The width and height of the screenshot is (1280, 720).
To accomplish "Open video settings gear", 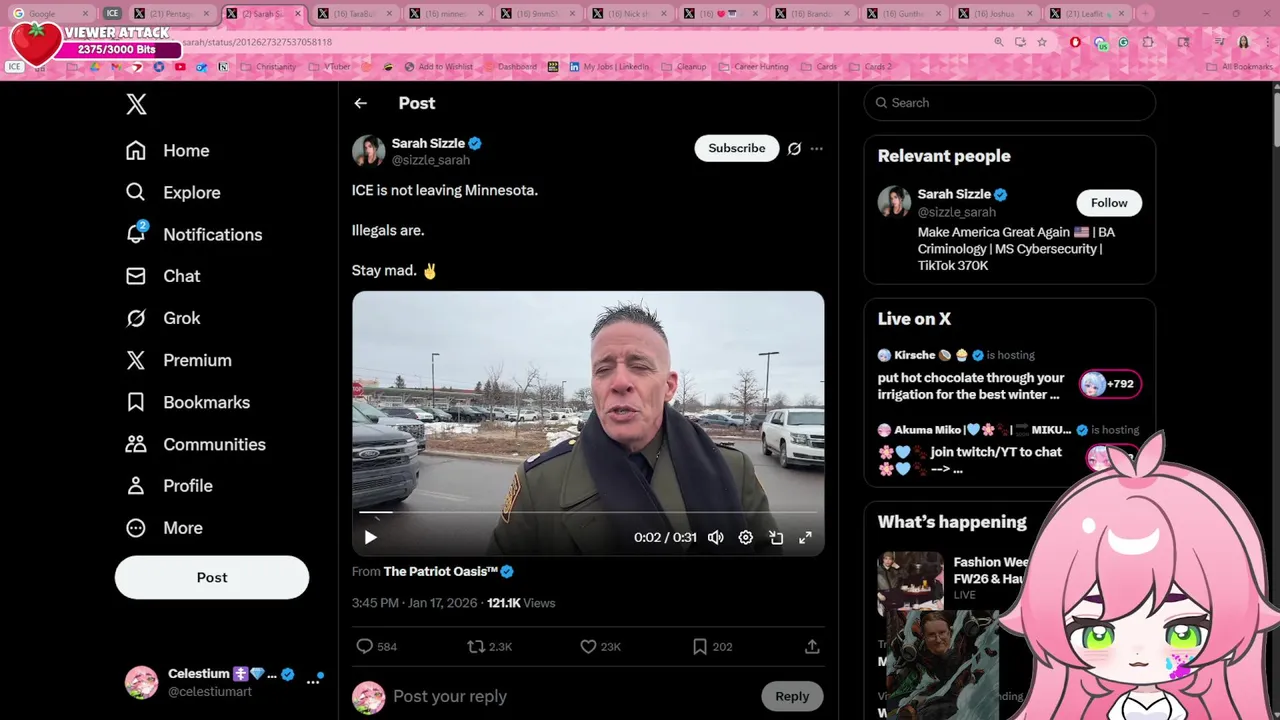I will [x=746, y=537].
